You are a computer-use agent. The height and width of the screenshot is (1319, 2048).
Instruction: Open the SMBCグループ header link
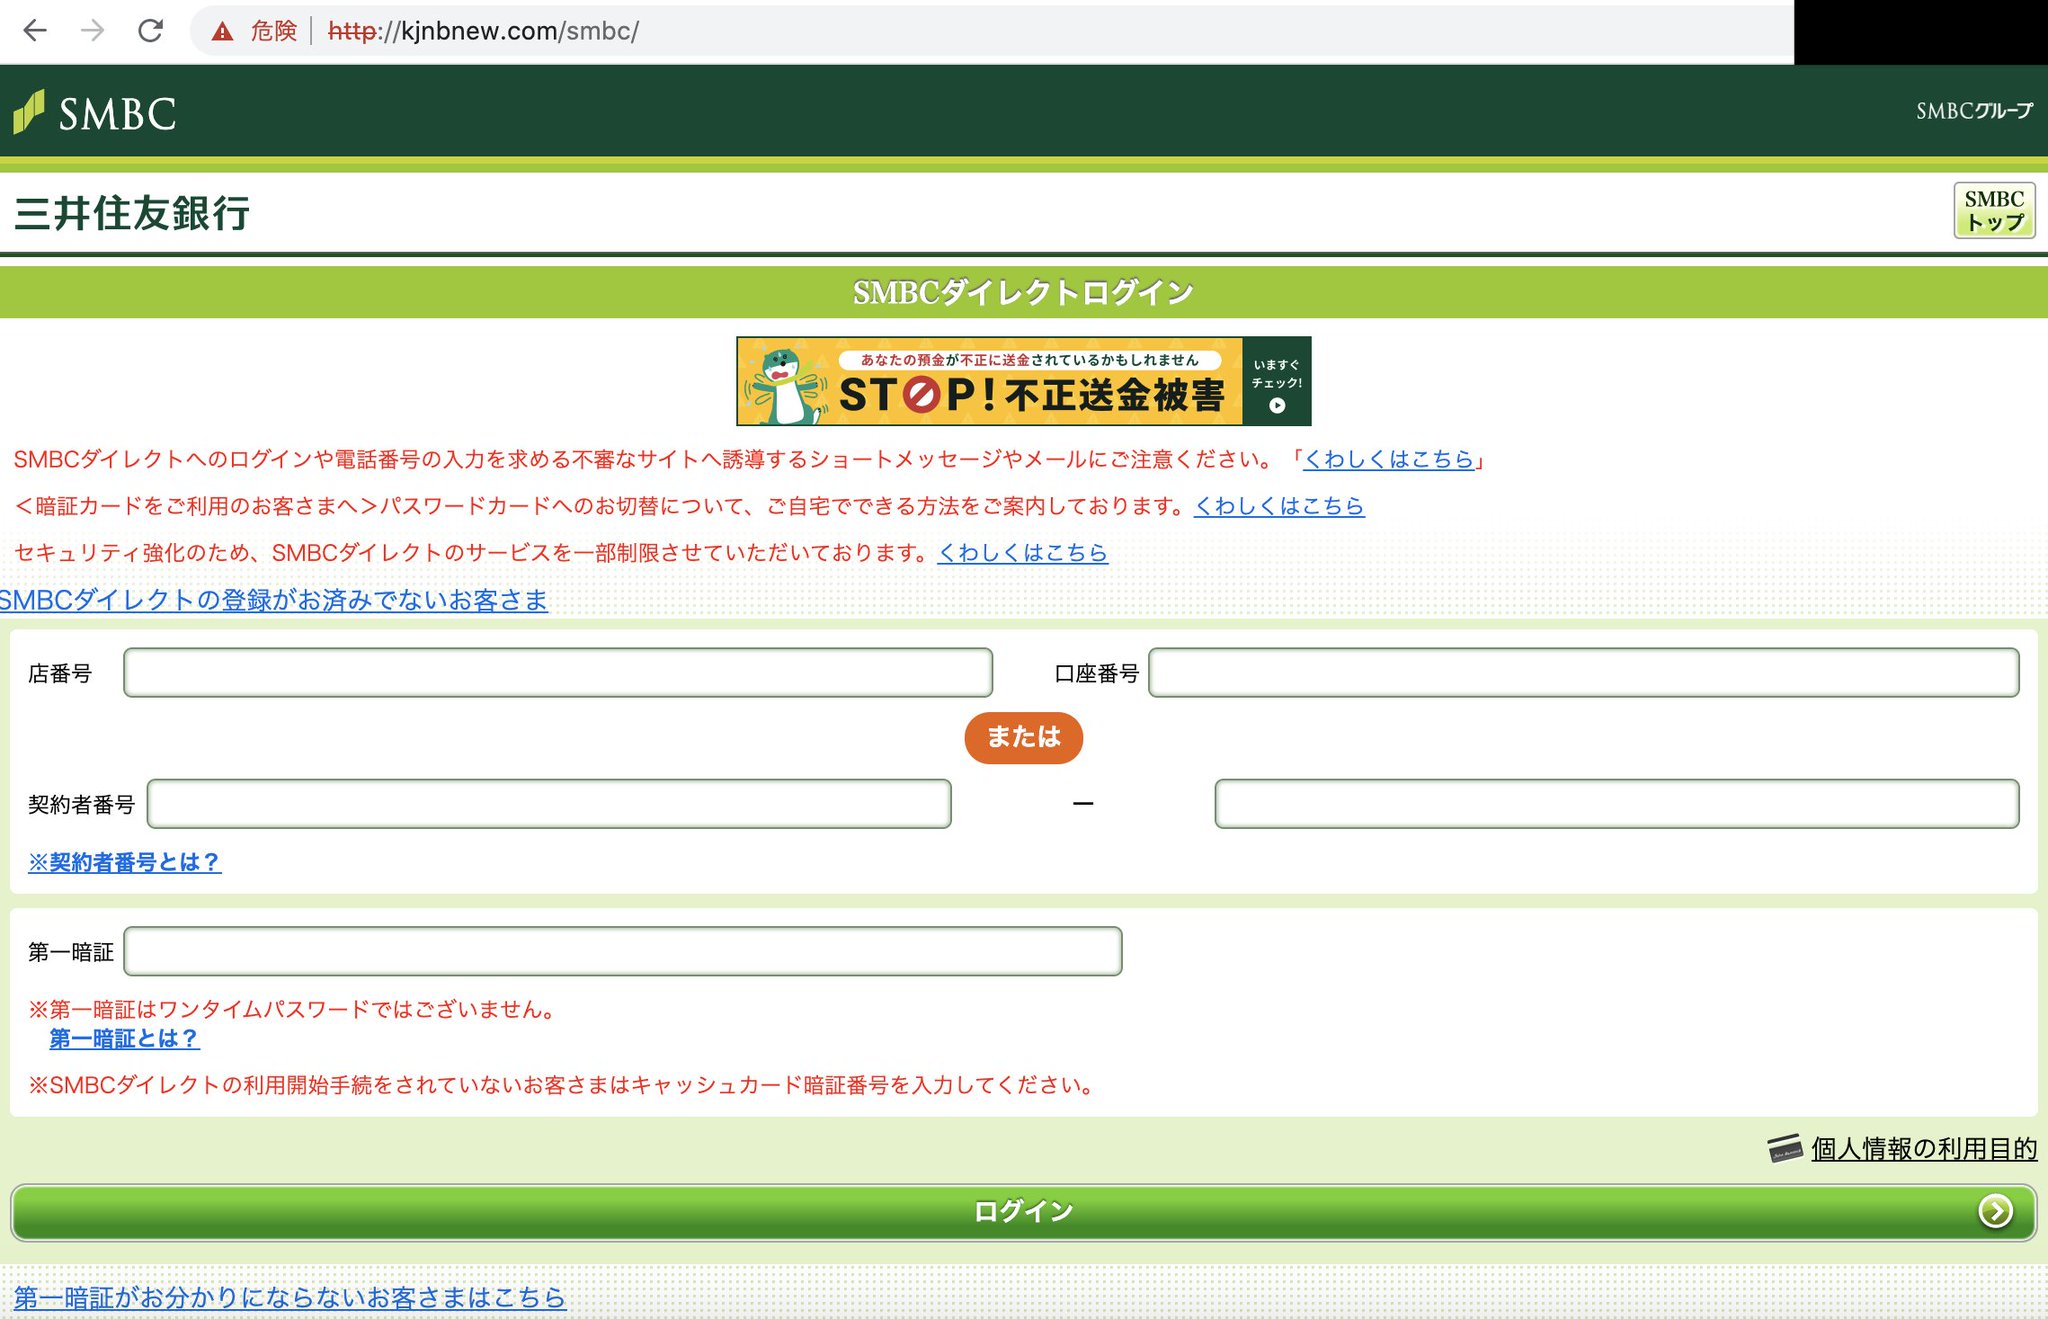[1974, 111]
